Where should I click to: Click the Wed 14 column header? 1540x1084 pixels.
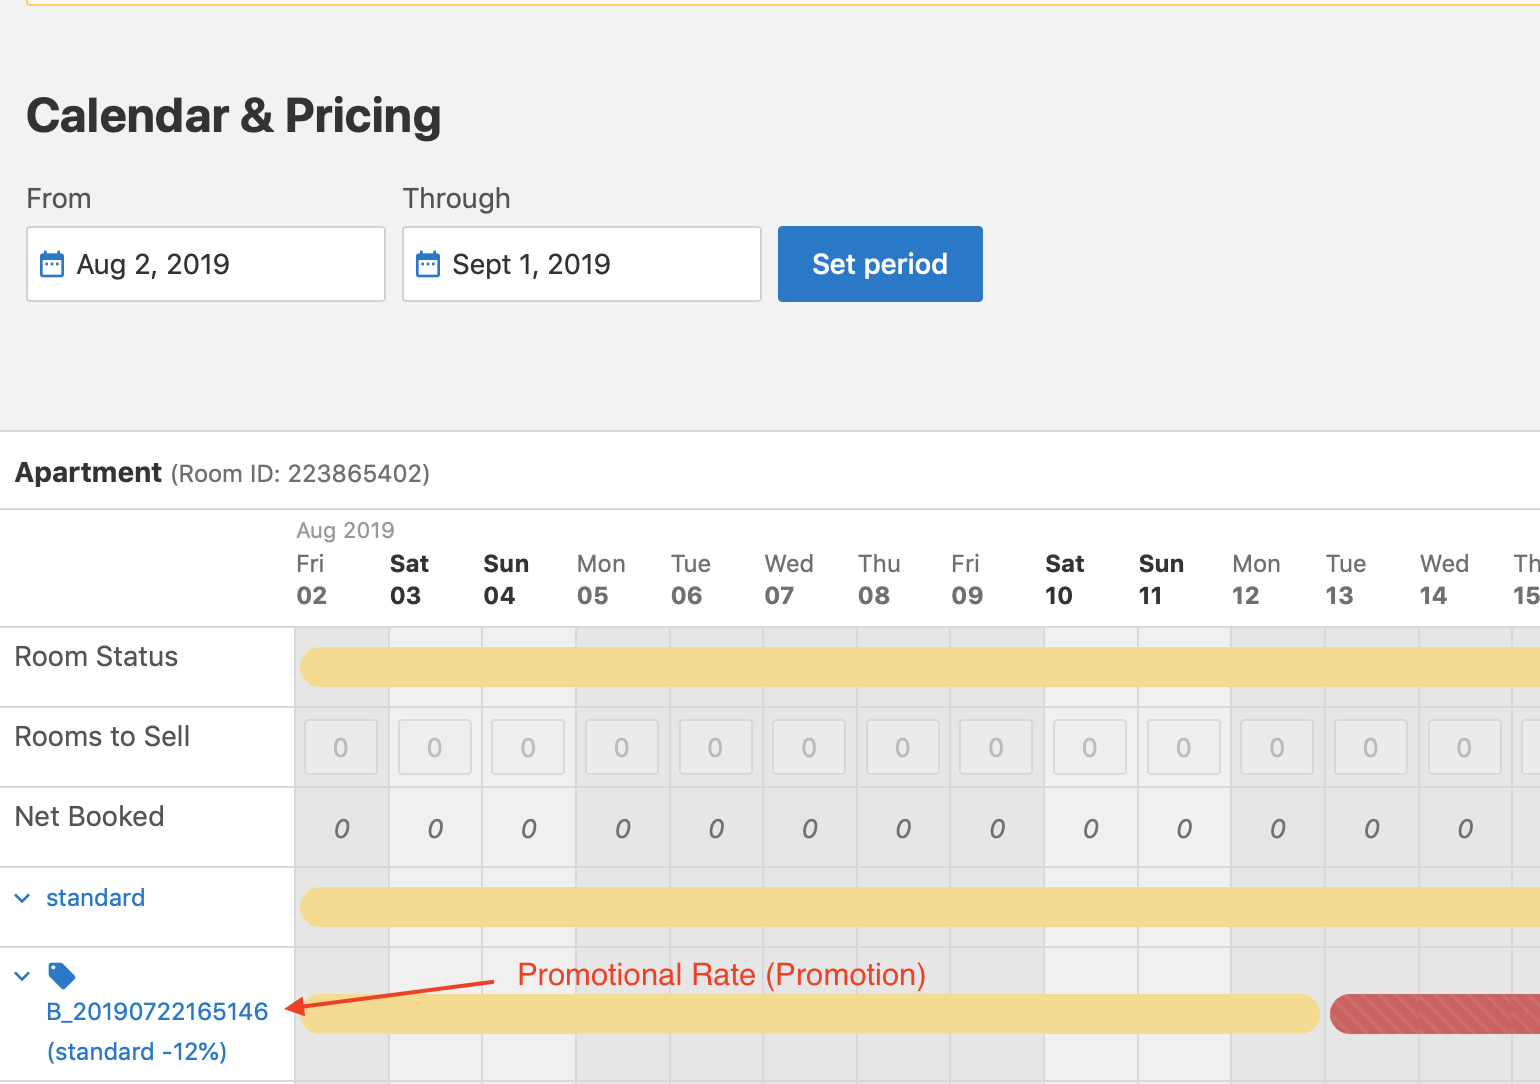[1444, 579]
